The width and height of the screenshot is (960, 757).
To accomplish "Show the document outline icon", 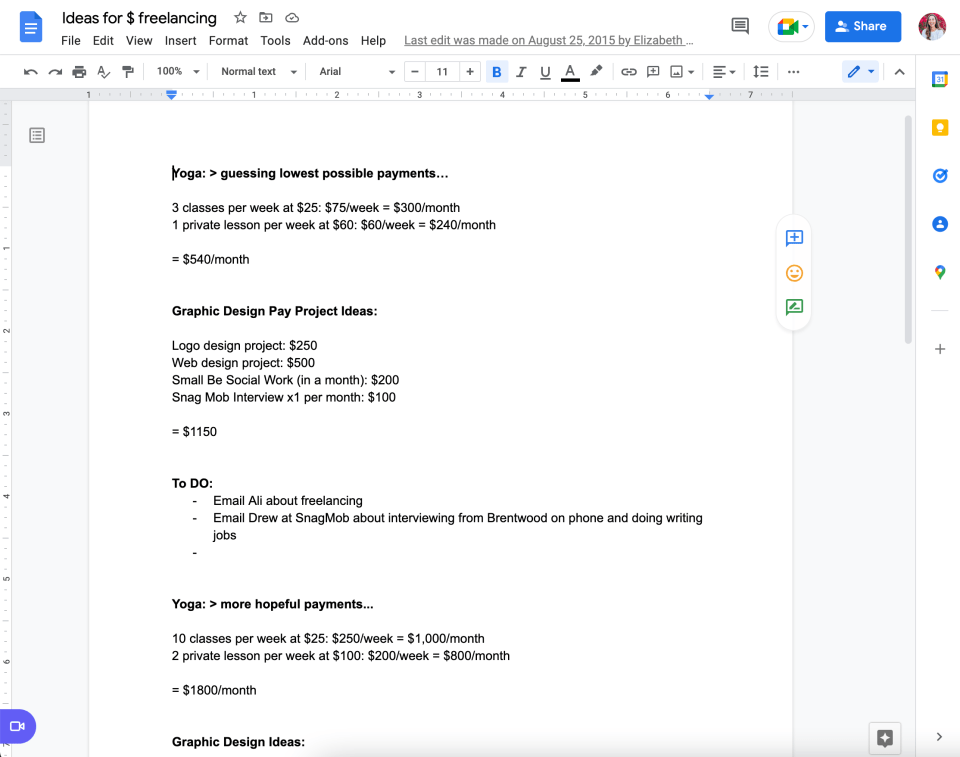I will point(36,134).
